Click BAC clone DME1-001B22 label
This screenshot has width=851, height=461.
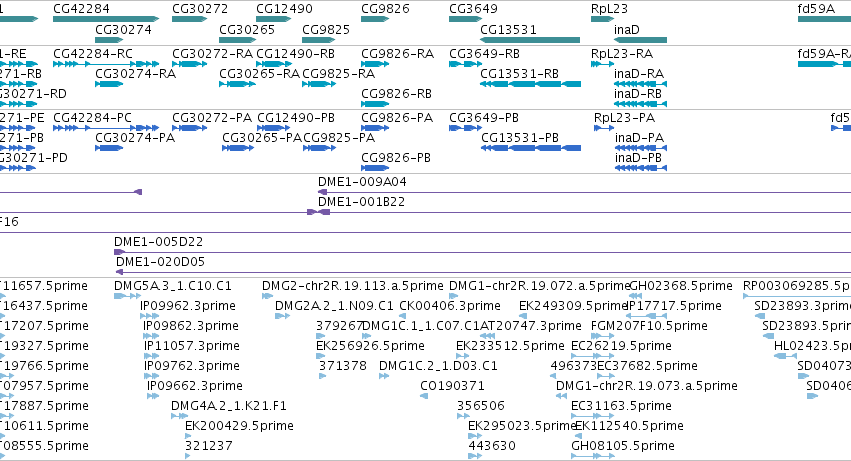[361, 202]
